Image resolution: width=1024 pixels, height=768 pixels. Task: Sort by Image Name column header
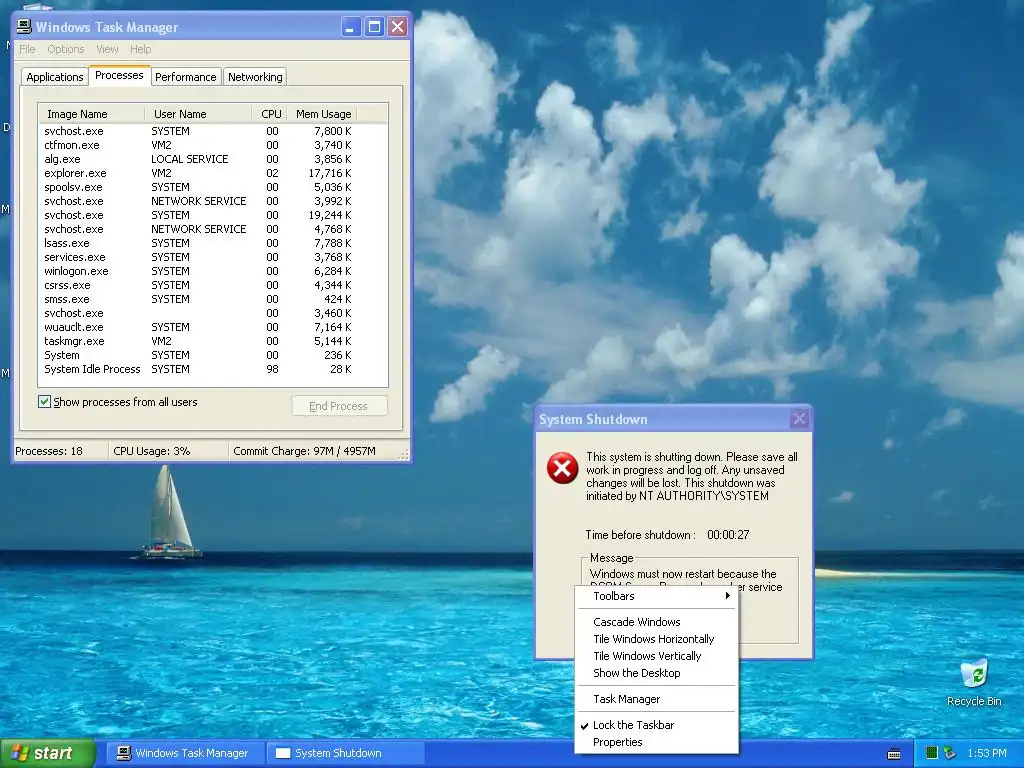91,114
